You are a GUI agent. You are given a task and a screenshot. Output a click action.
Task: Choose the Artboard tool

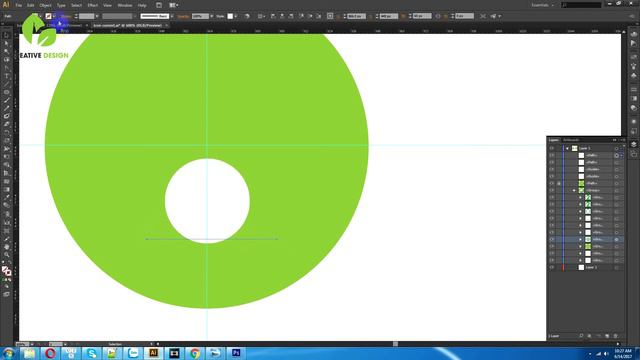point(6,231)
